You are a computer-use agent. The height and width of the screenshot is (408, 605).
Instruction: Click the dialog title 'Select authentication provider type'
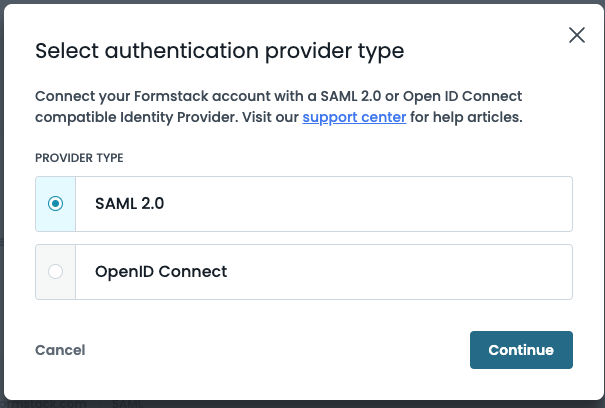point(219,52)
